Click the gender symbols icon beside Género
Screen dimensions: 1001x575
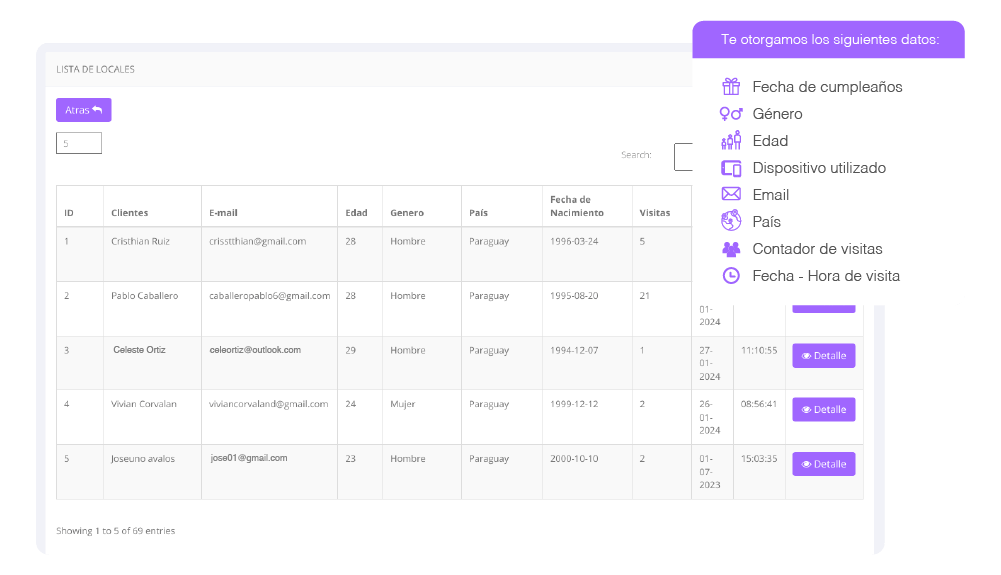click(731, 114)
